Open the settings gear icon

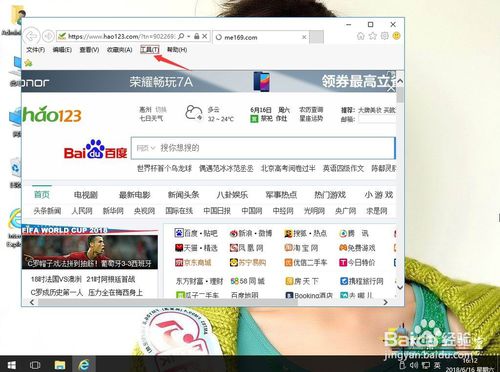point(384,36)
